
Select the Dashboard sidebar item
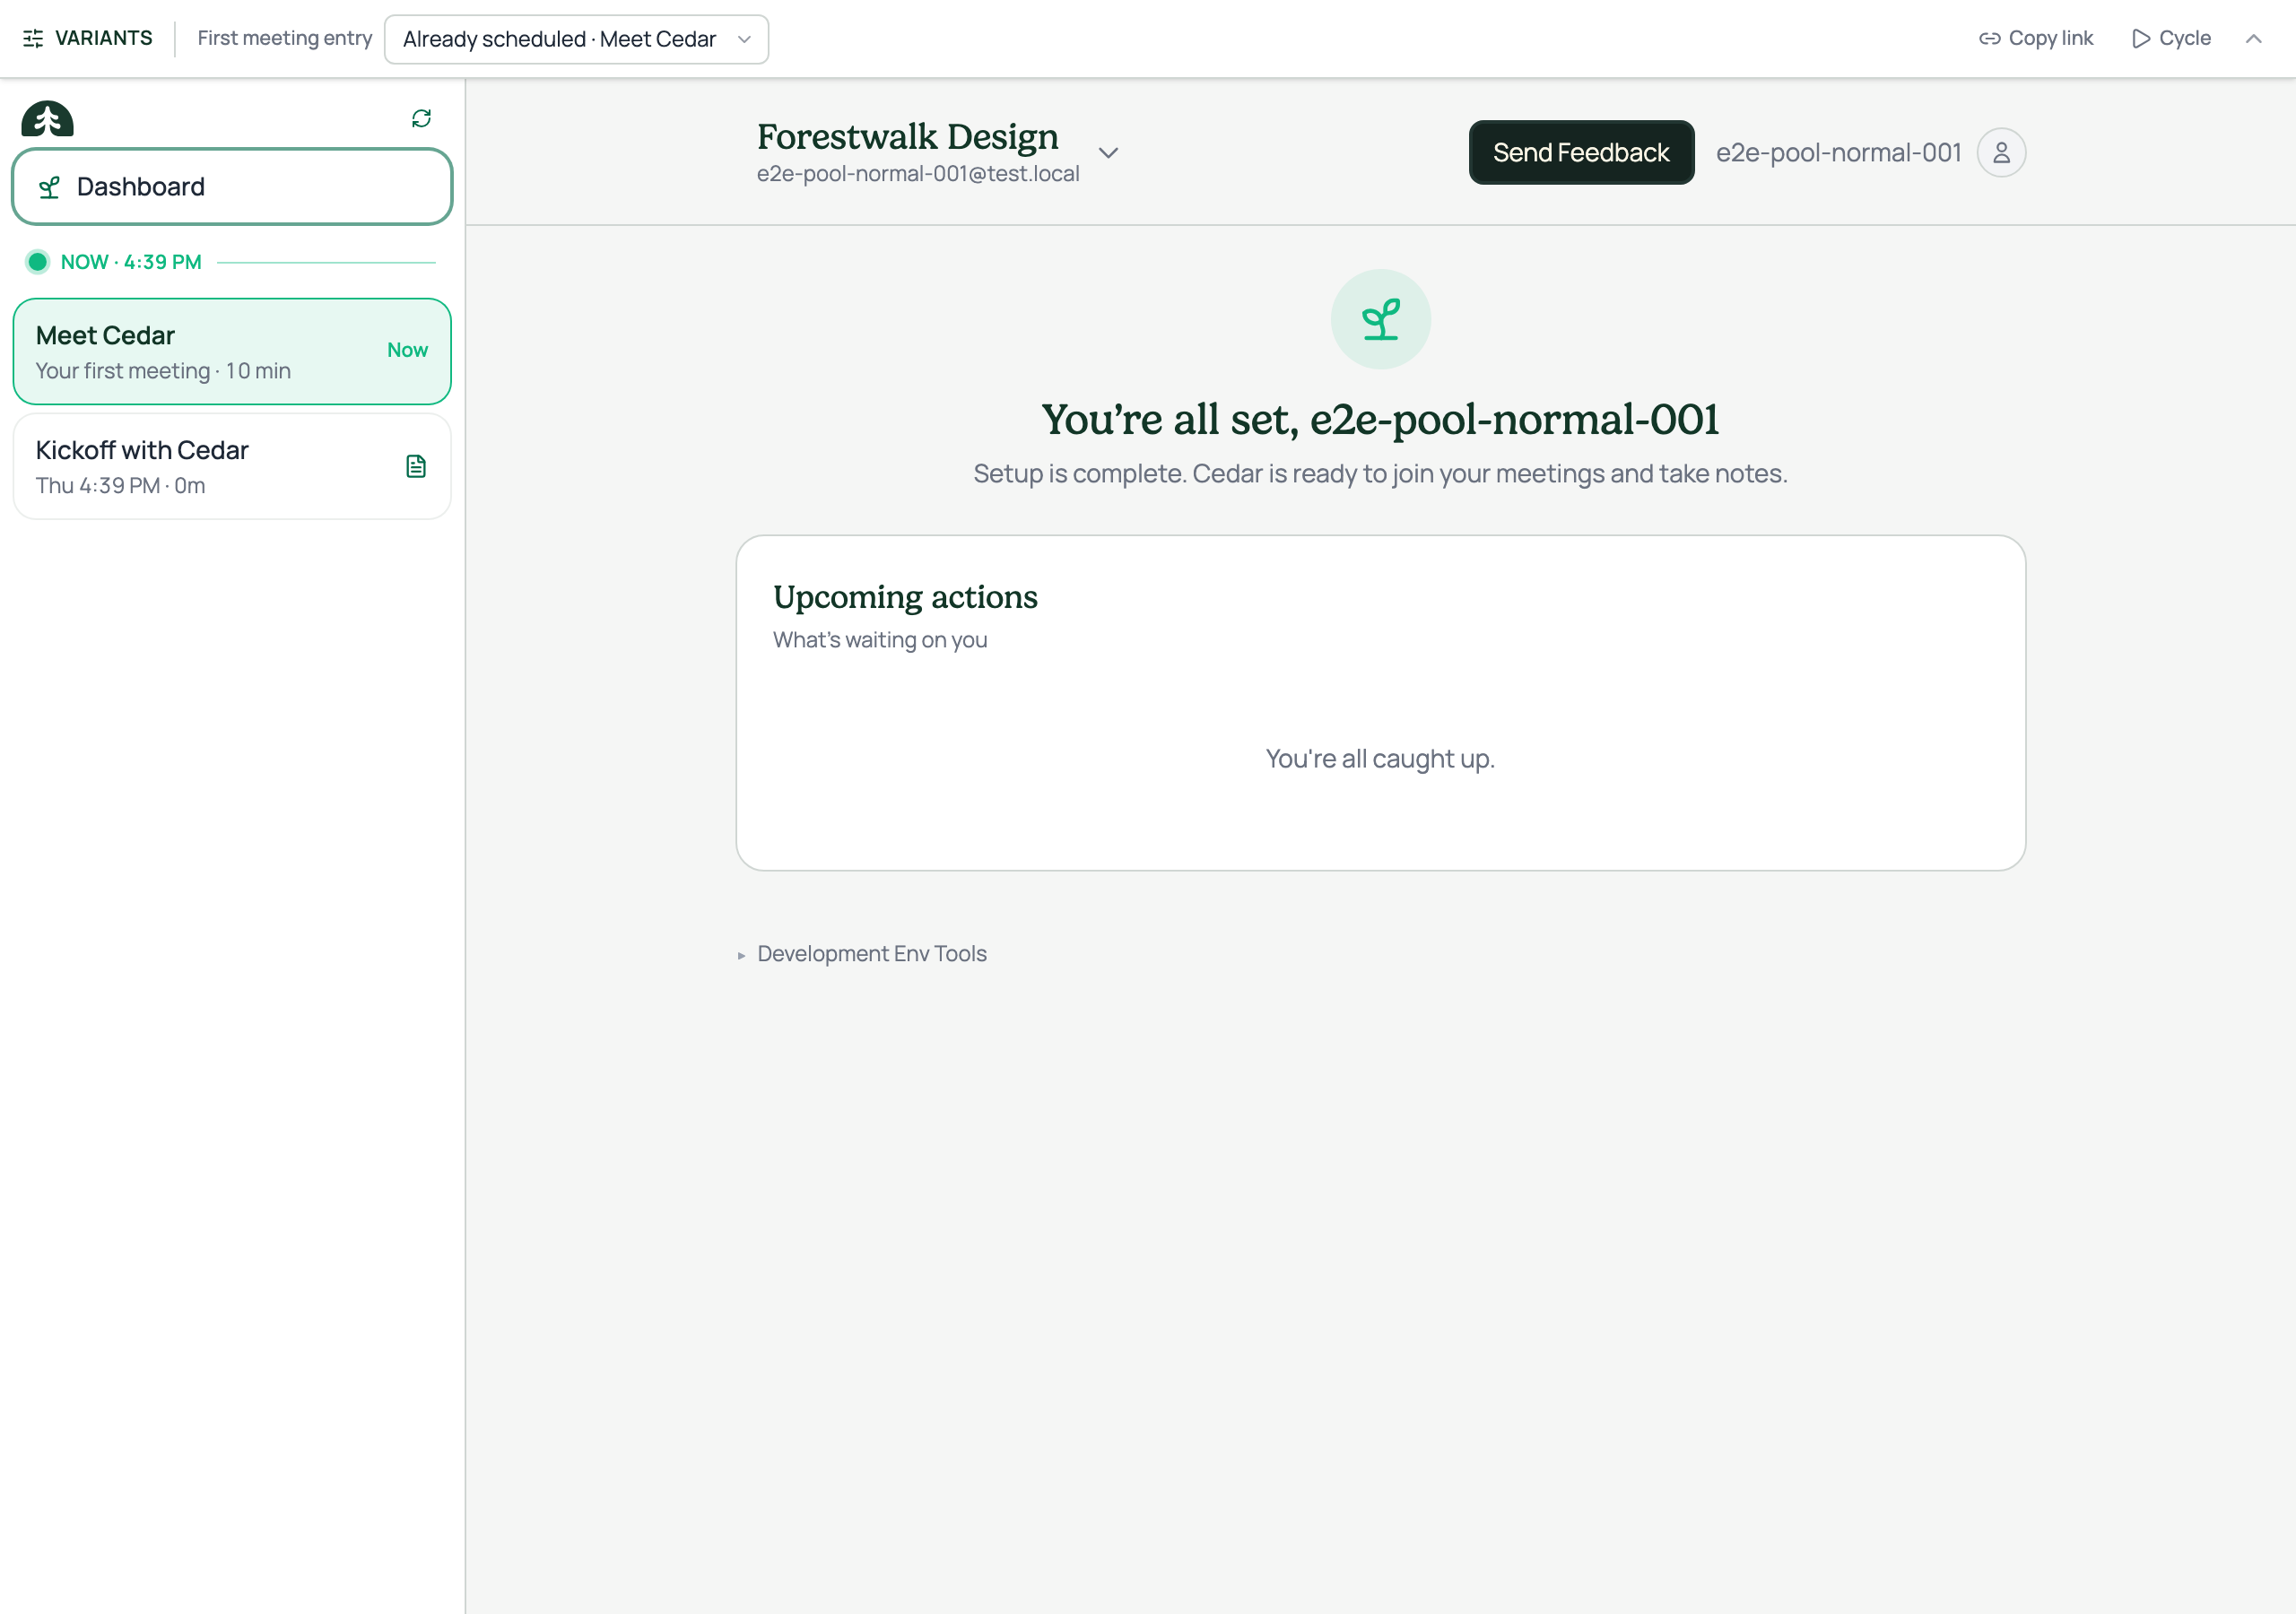coord(232,187)
